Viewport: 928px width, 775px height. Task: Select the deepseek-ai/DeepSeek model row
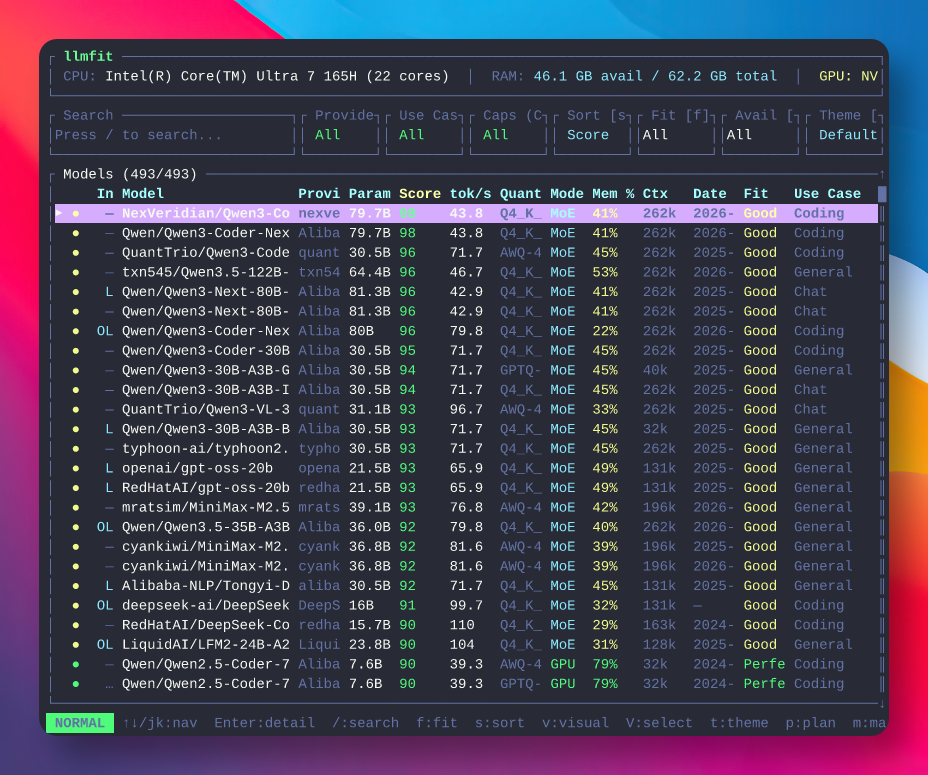(466, 605)
